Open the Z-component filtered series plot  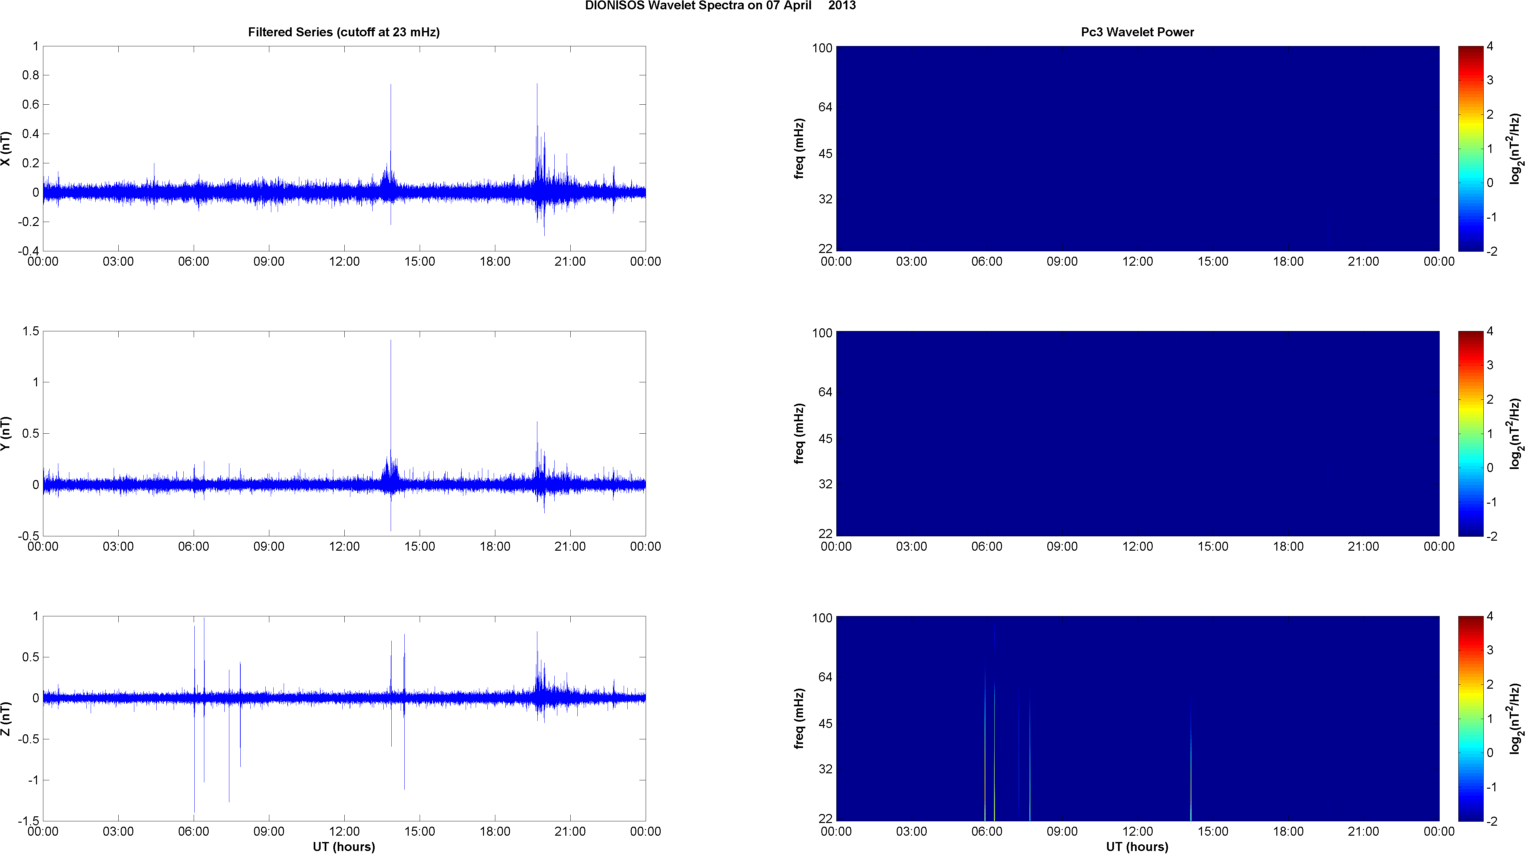[344, 719]
